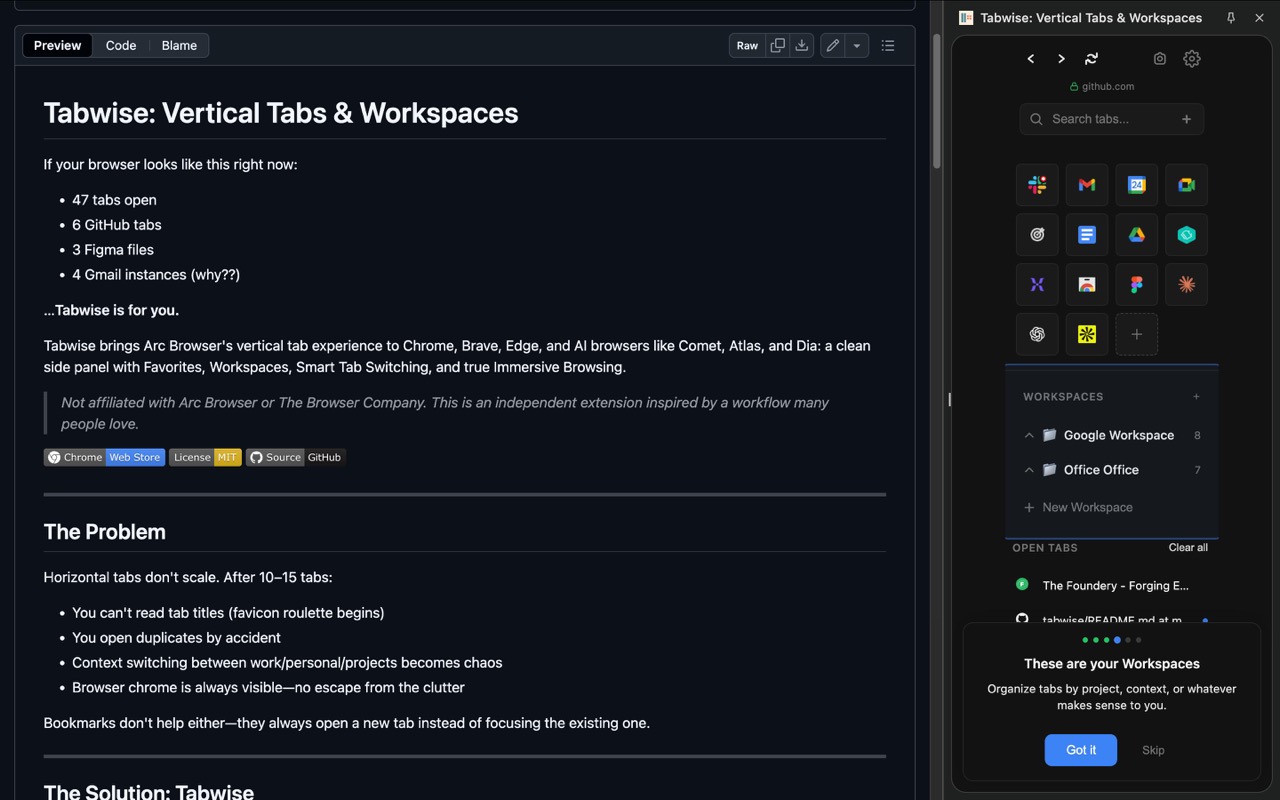Open outline list icon in file toolbar

point(888,45)
